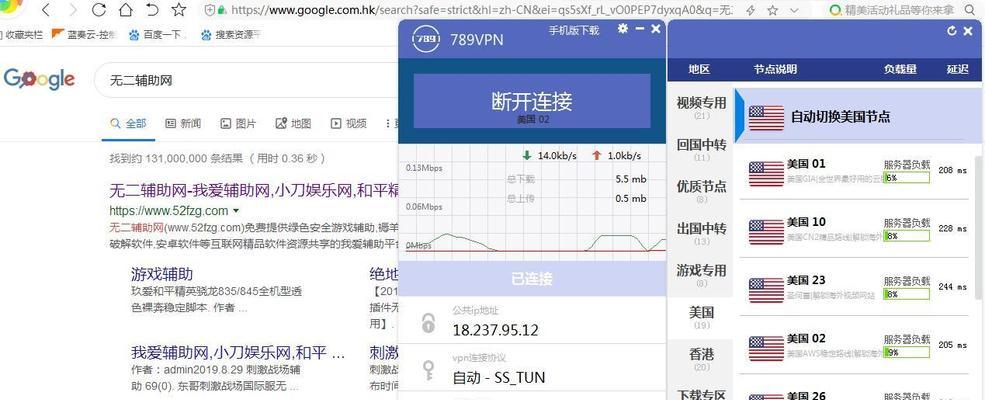Viewport: 985px width, 400px height.
Task: Open the 自动 - SS_TUN protocol selector
Action: [499, 377]
